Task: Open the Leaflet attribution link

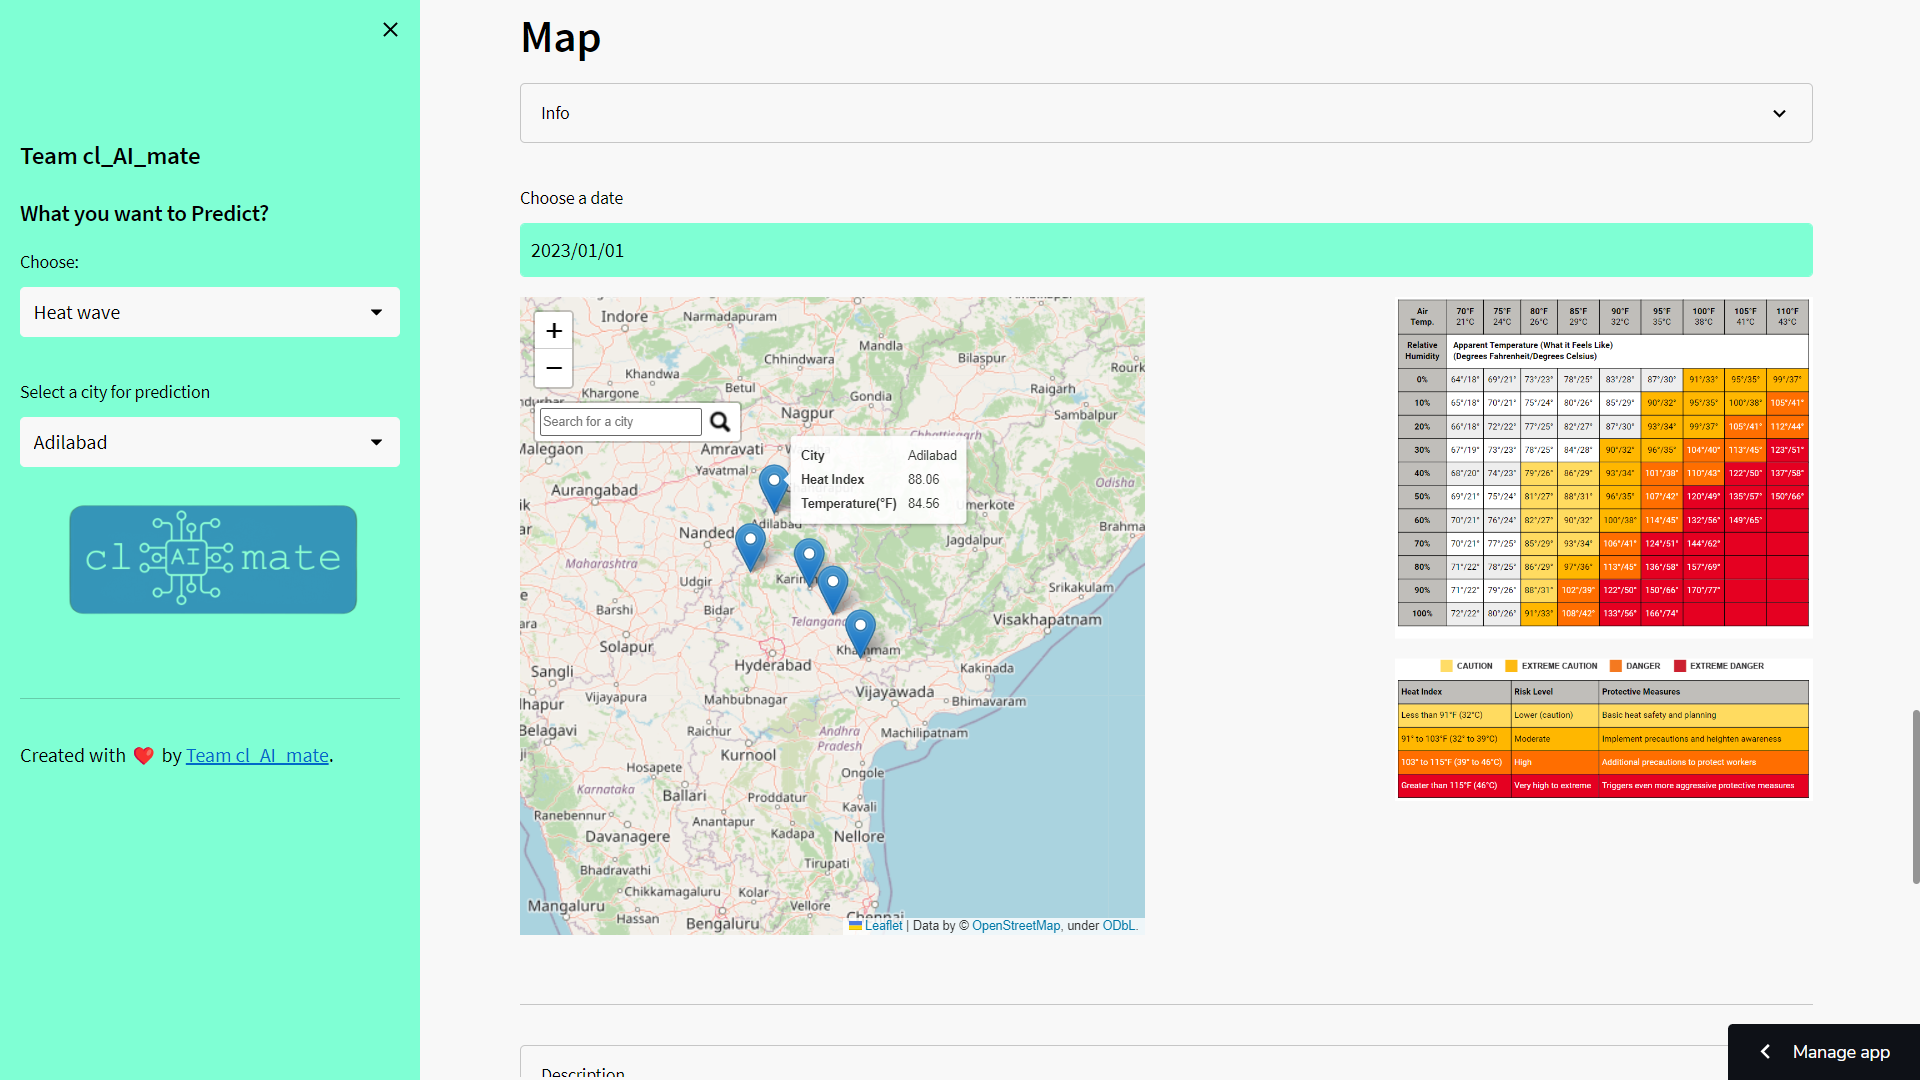Action: click(x=883, y=926)
